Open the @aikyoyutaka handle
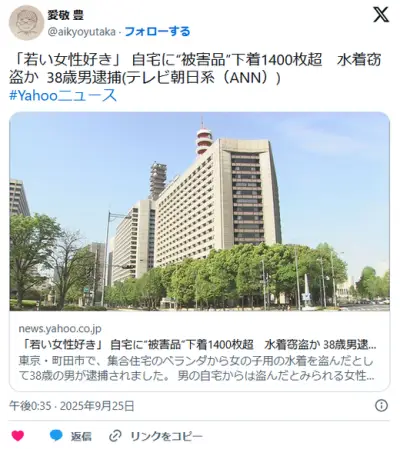This screenshot has width=400, height=449. click(x=82, y=32)
